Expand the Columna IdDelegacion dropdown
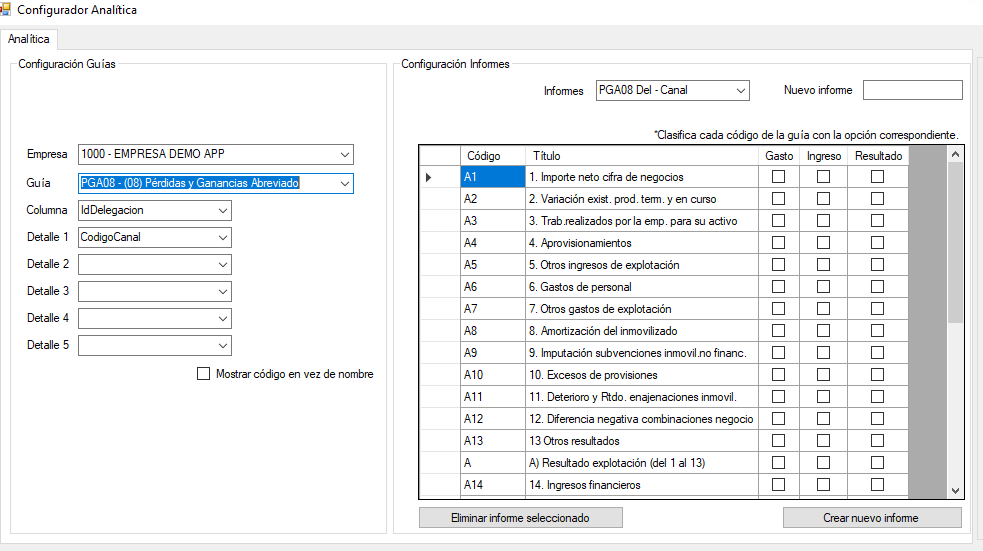Screen dimensions: 983x551 [155, 211]
